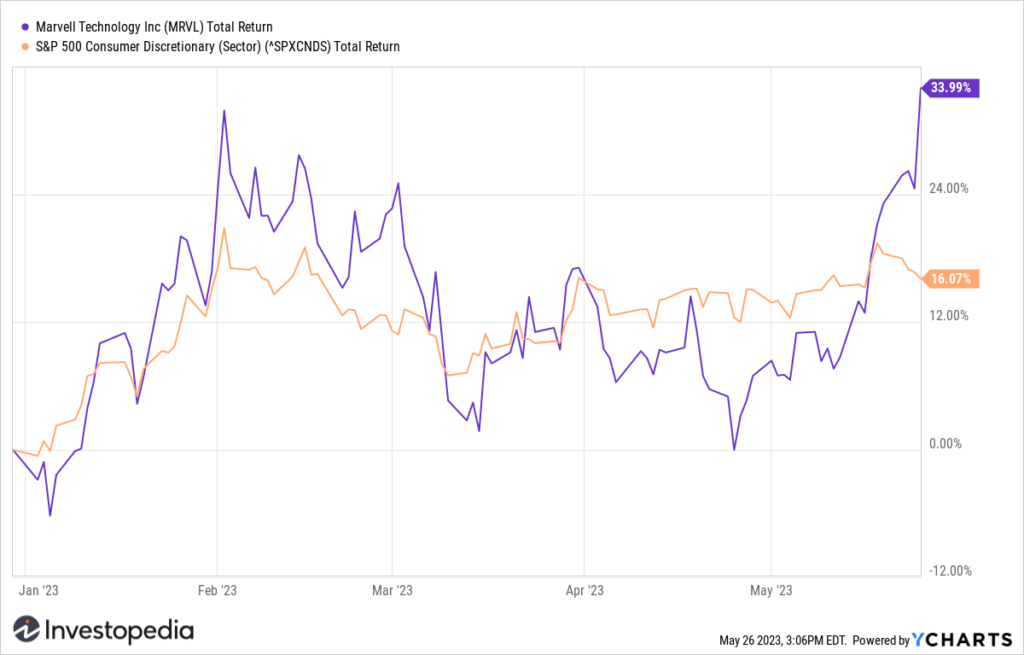
Task: Open the YCharts logo link
Action: [x=962, y=639]
